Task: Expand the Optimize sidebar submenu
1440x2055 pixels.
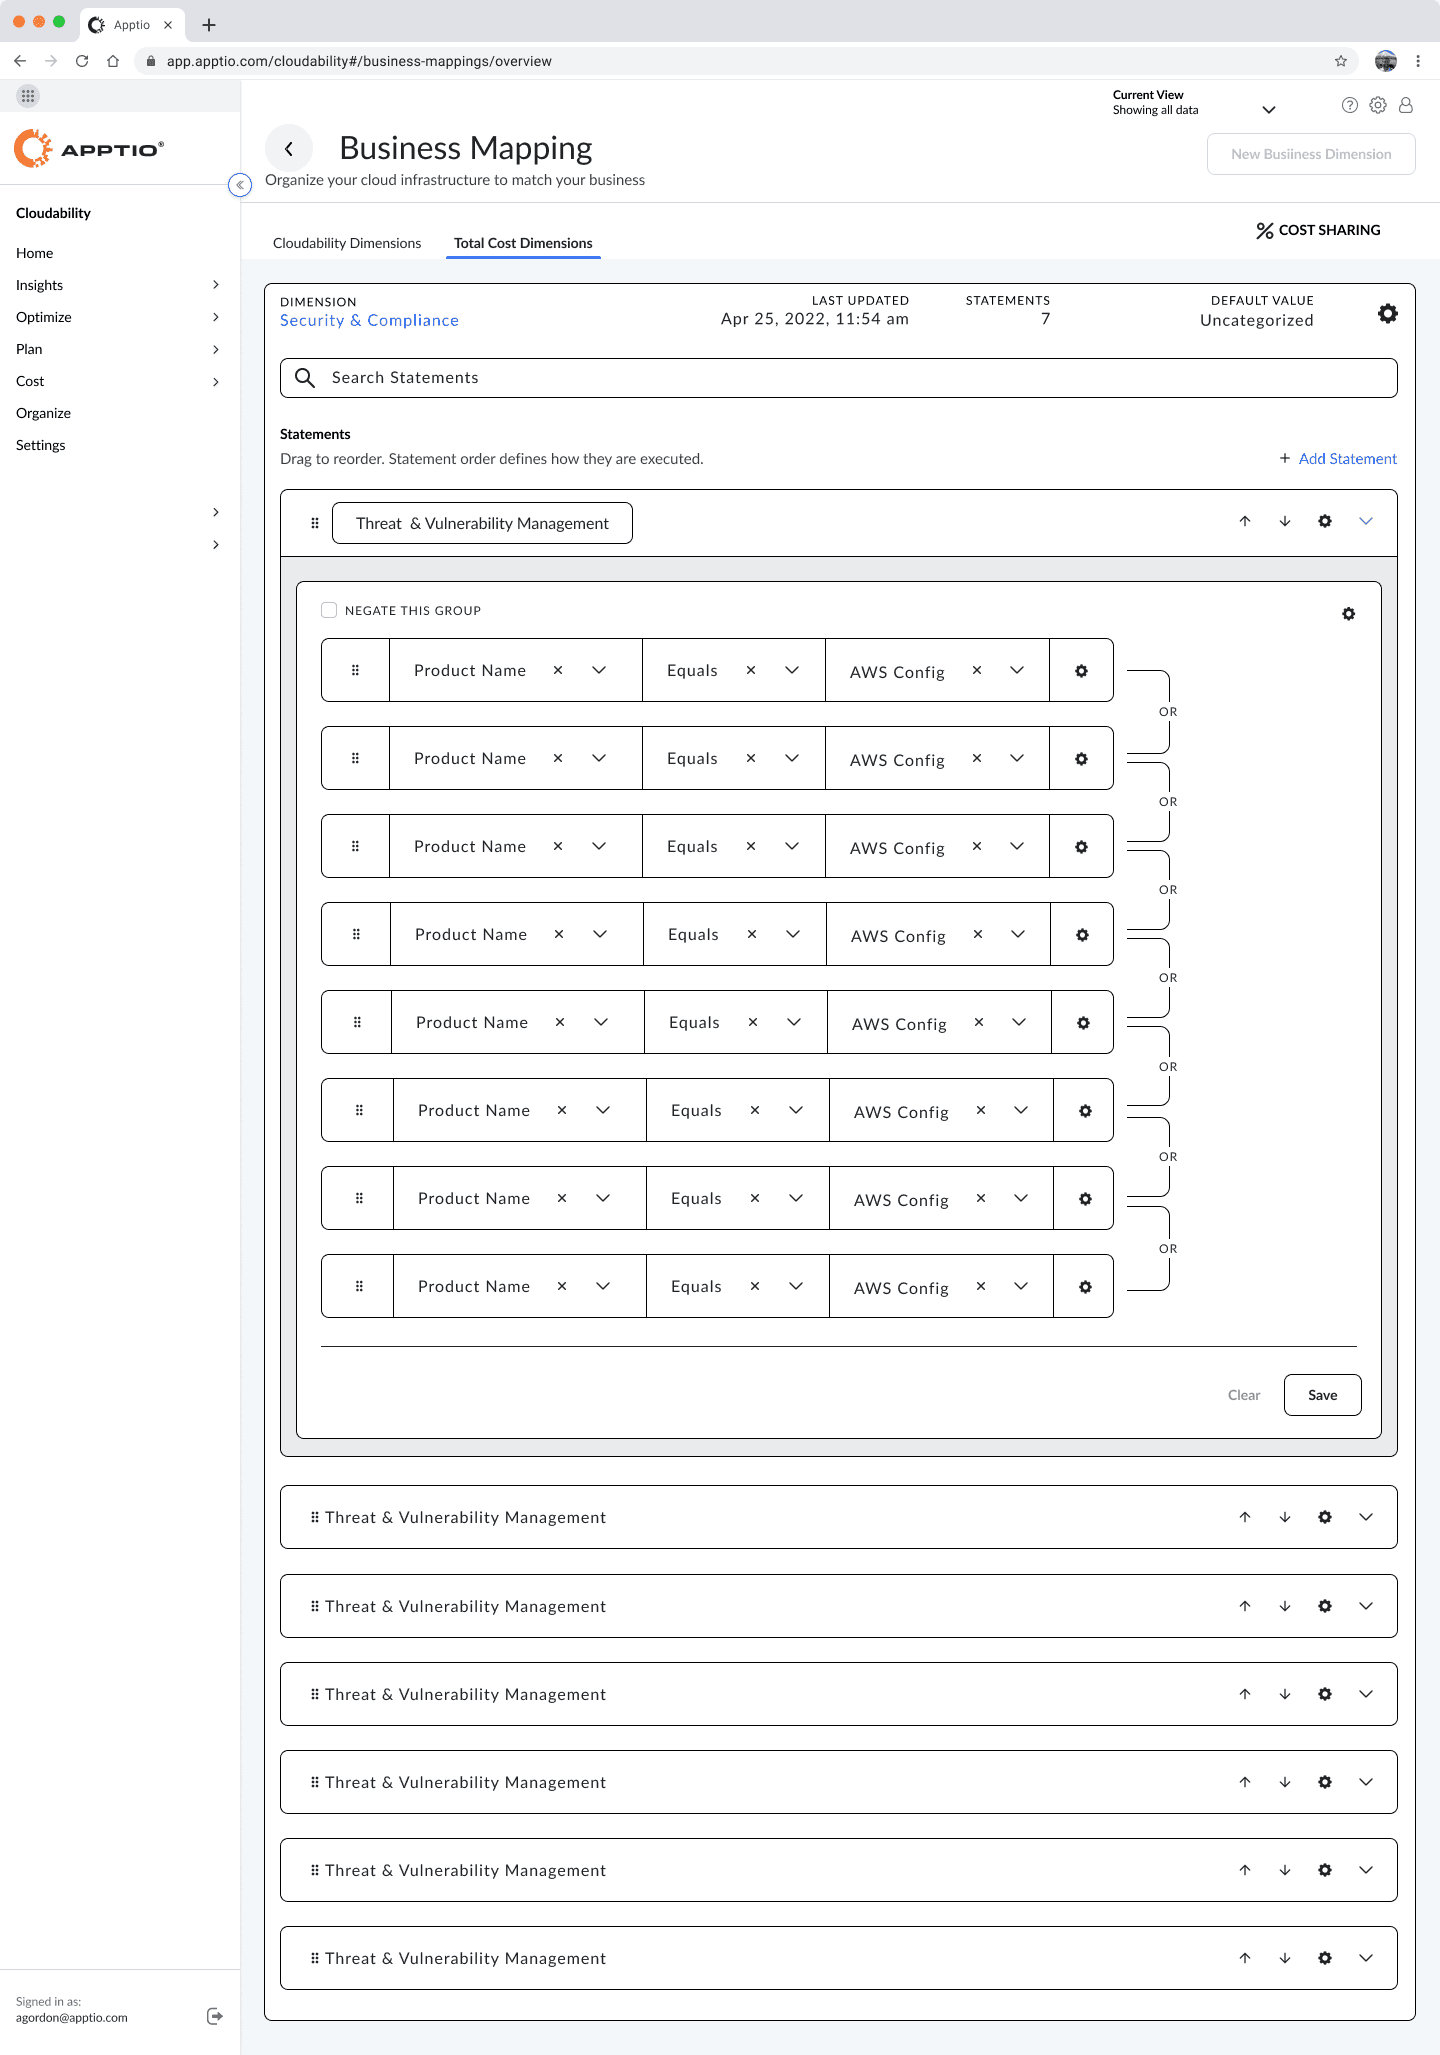Action: pyautogui.click(x=216, y=317)
